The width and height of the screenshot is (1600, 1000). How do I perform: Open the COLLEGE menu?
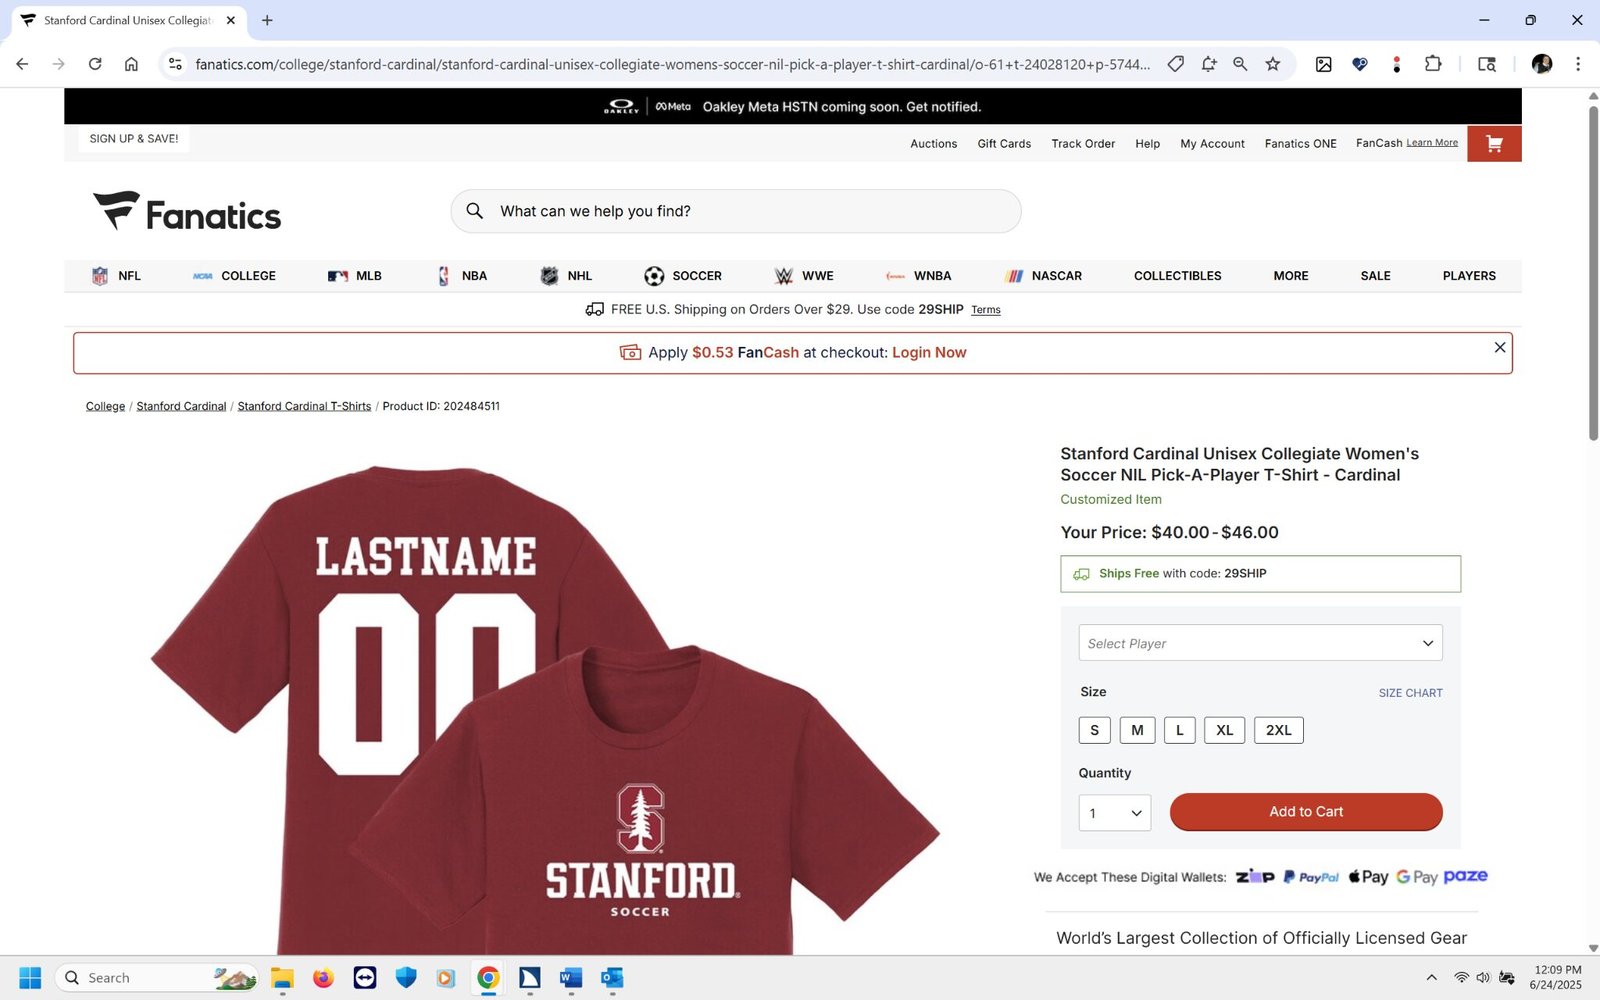(234, 276)
